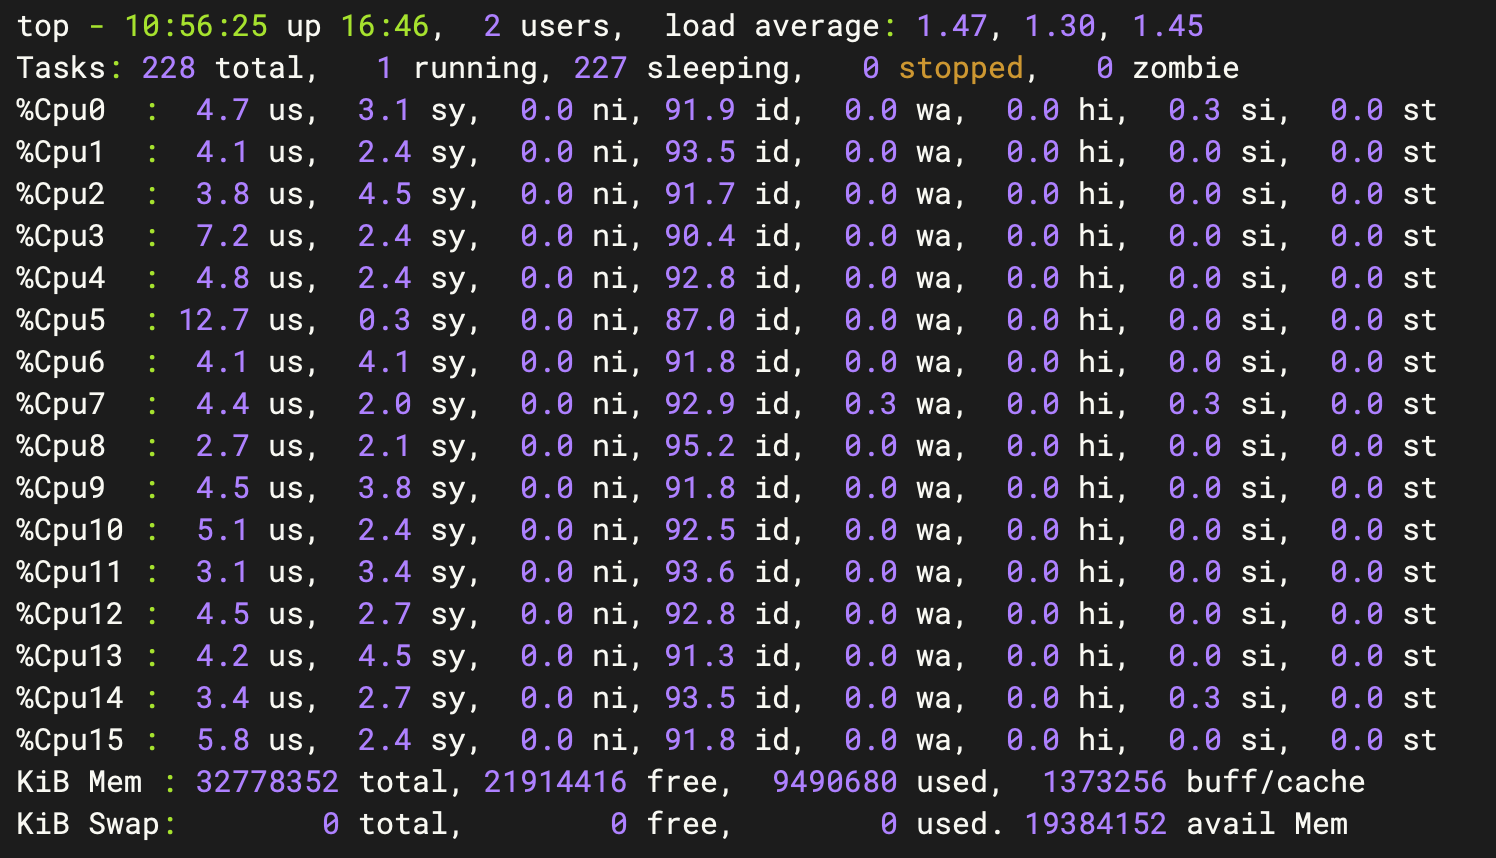This screenshot has height=858, width=1496.
Task: Select Cpu11 idle value 93.6
Action: click(x=700, y=572)
